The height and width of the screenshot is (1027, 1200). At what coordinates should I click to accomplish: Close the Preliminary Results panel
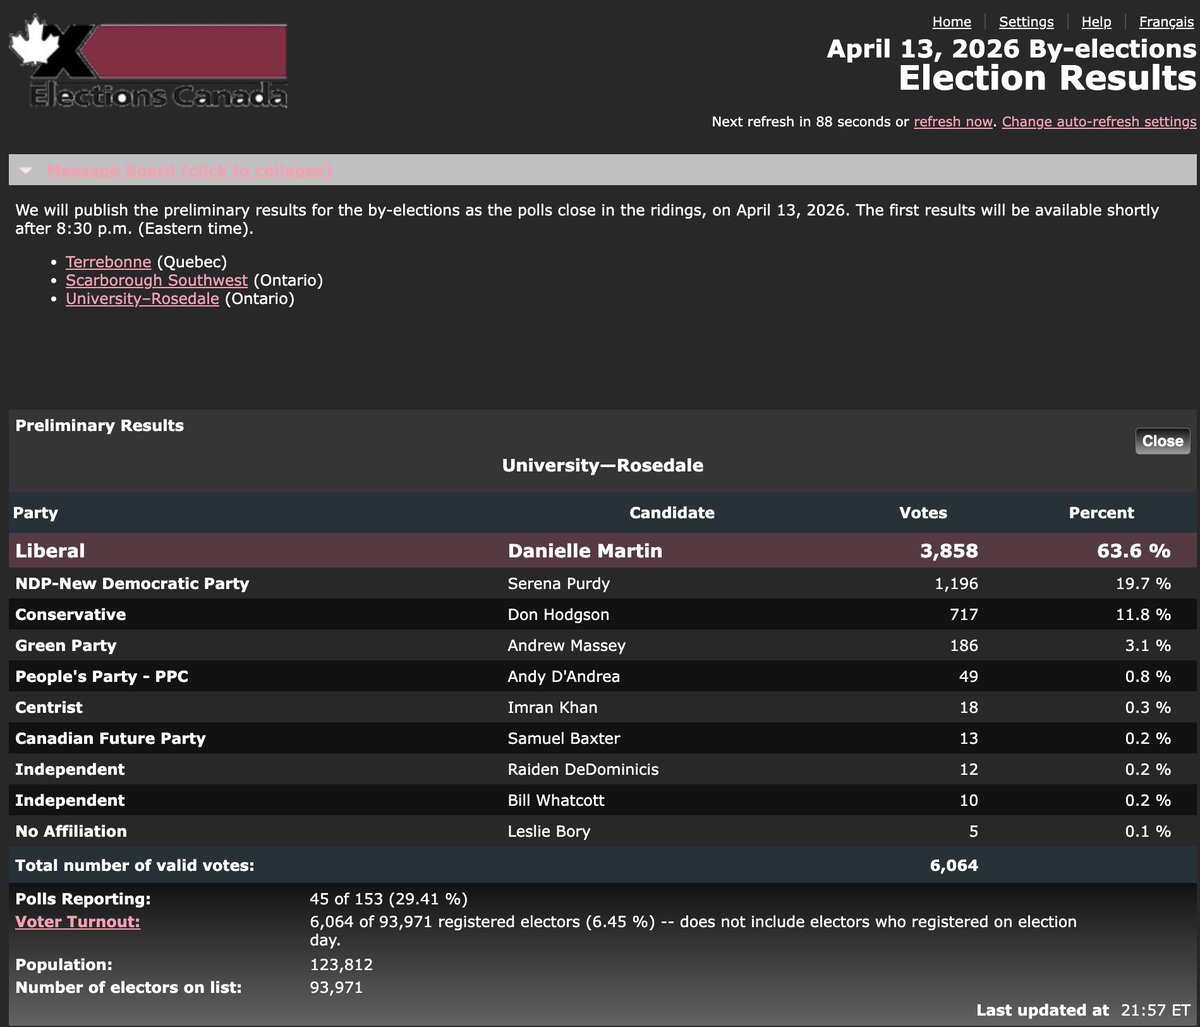(1163, 441)
